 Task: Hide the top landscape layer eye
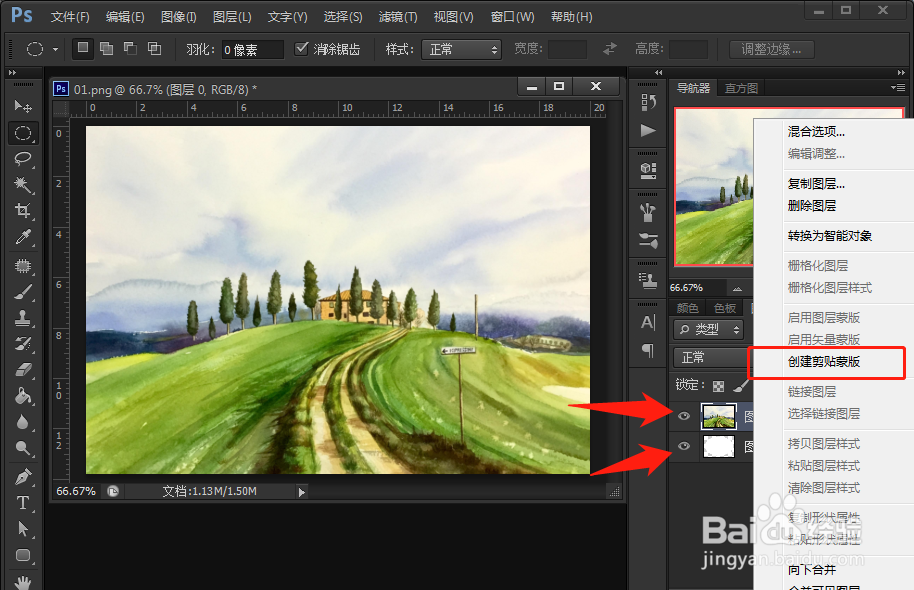coord(684,416)
